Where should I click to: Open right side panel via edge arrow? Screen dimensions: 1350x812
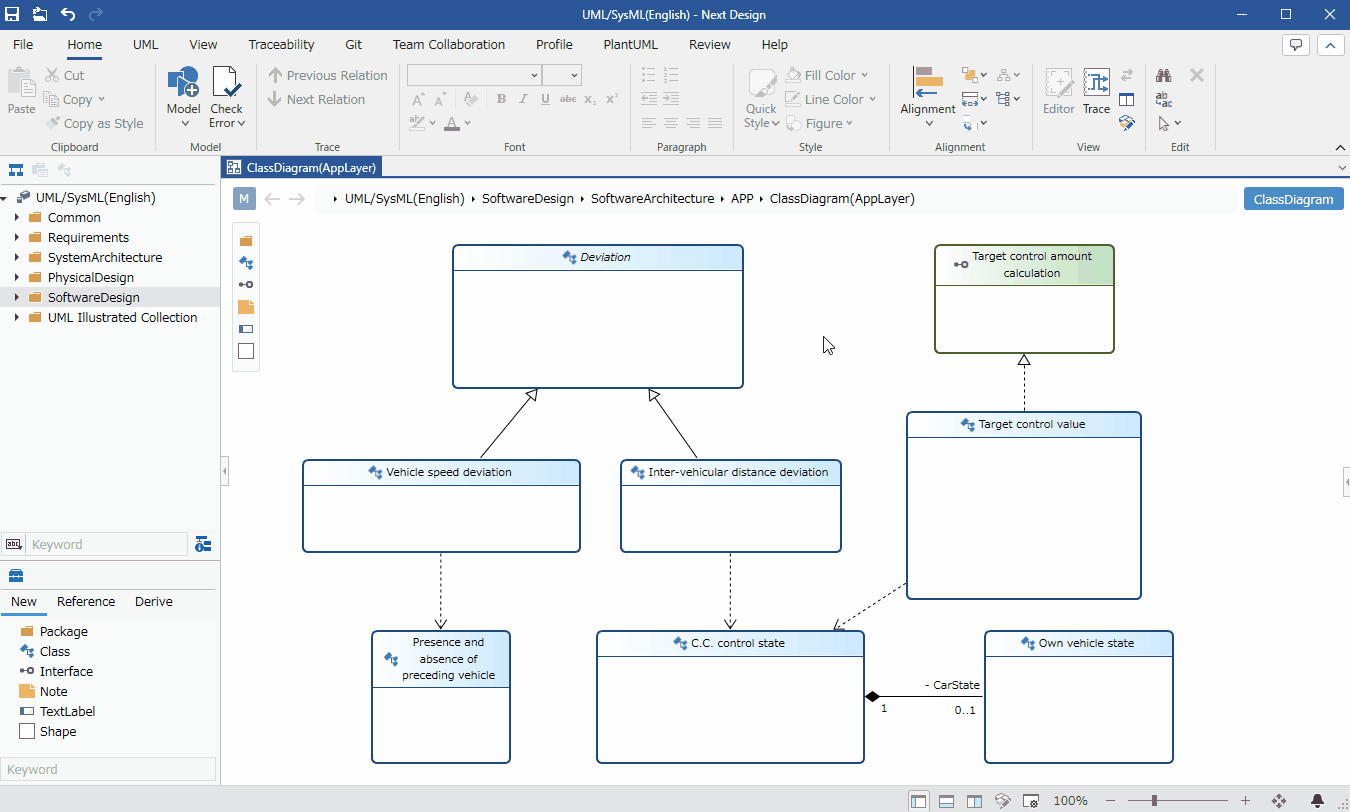(x=1346, y=482)
